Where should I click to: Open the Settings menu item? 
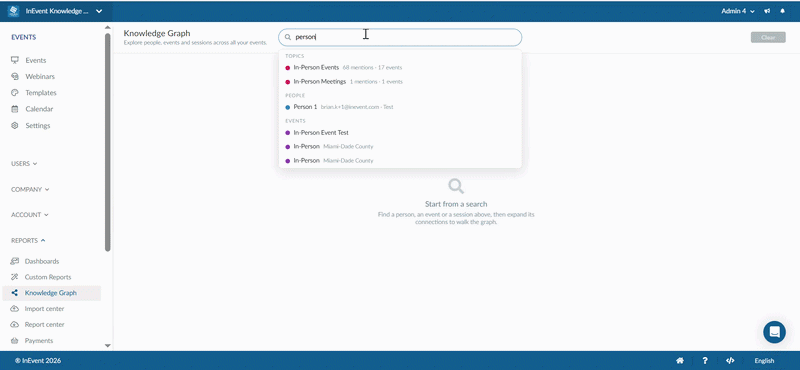pyautogui.click(x=38, y=126)
